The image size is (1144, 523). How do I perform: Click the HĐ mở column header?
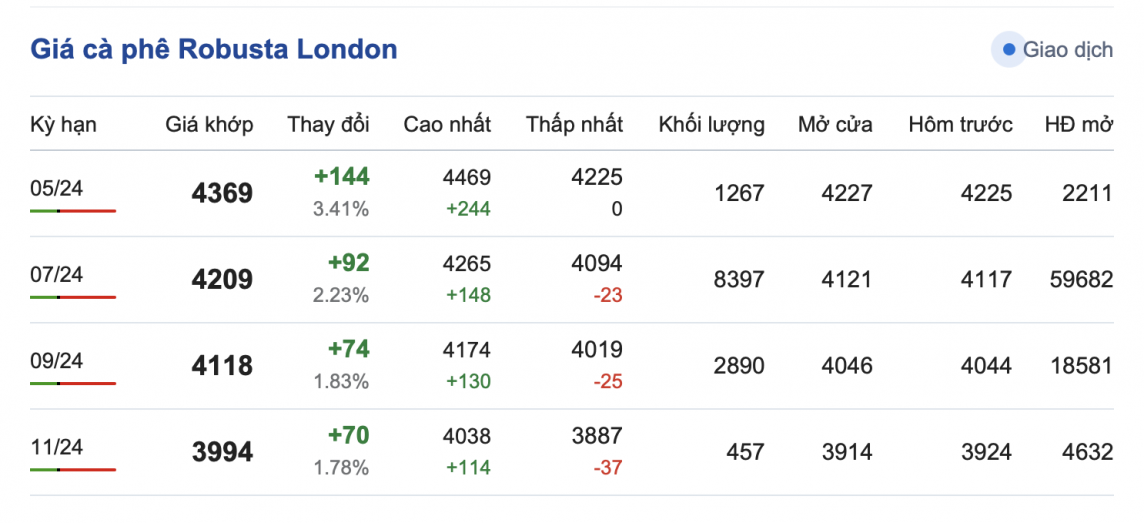(1078, 125)
